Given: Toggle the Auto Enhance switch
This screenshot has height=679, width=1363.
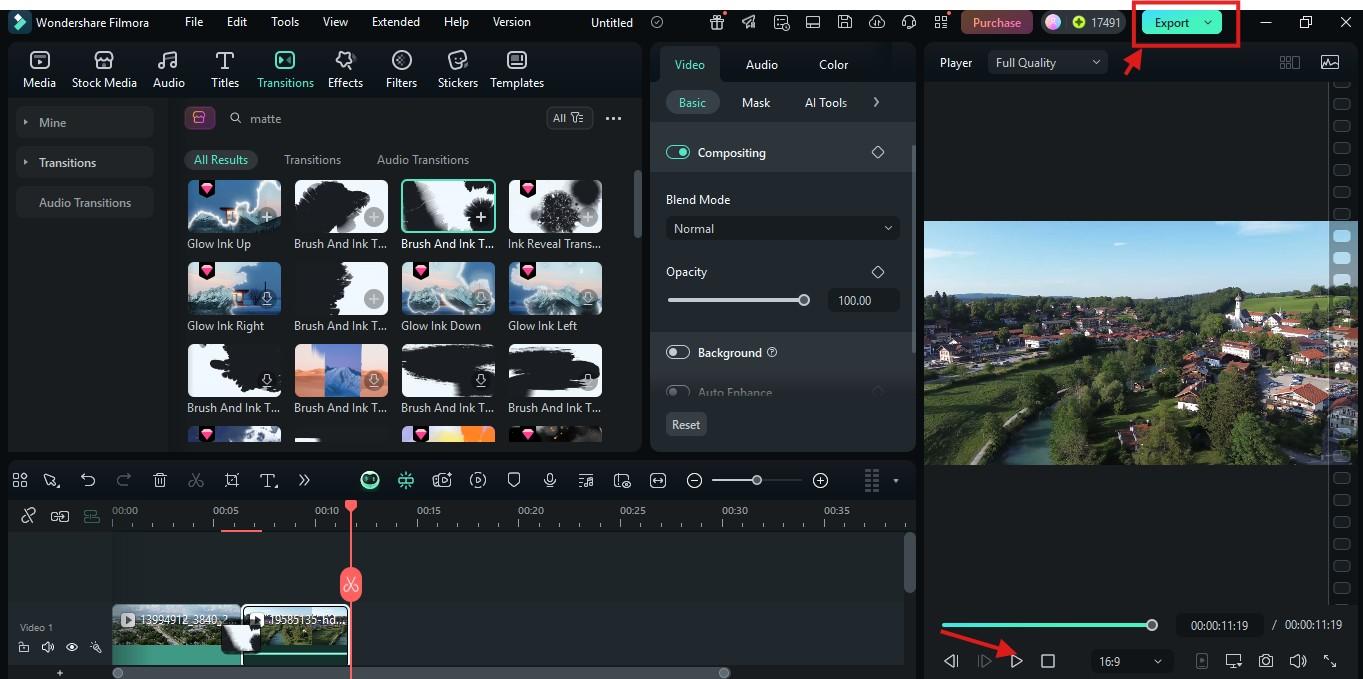Looking at the screenshot, I should coord(678,392).
